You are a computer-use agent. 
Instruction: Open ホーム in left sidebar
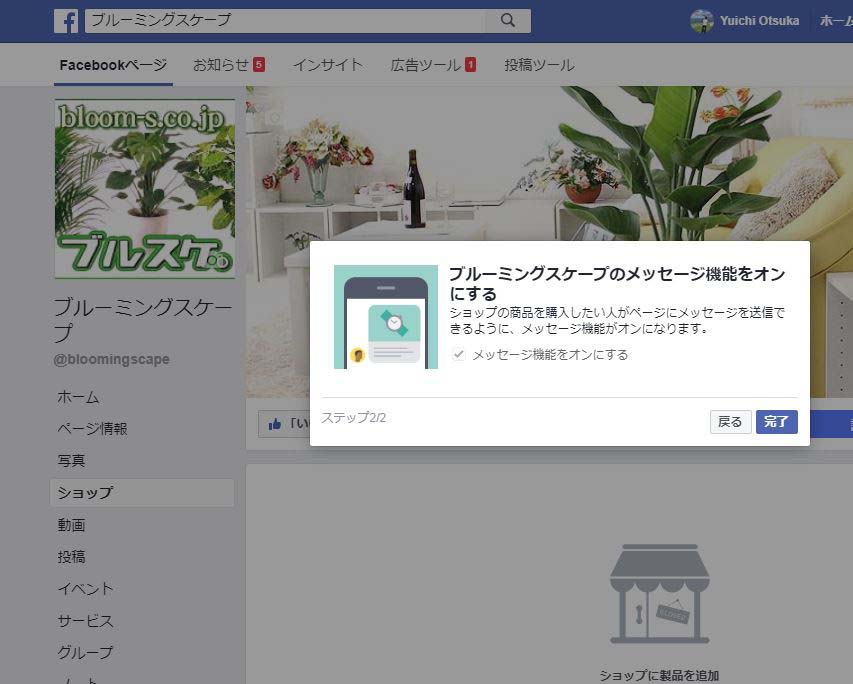[x=78, y=397]
